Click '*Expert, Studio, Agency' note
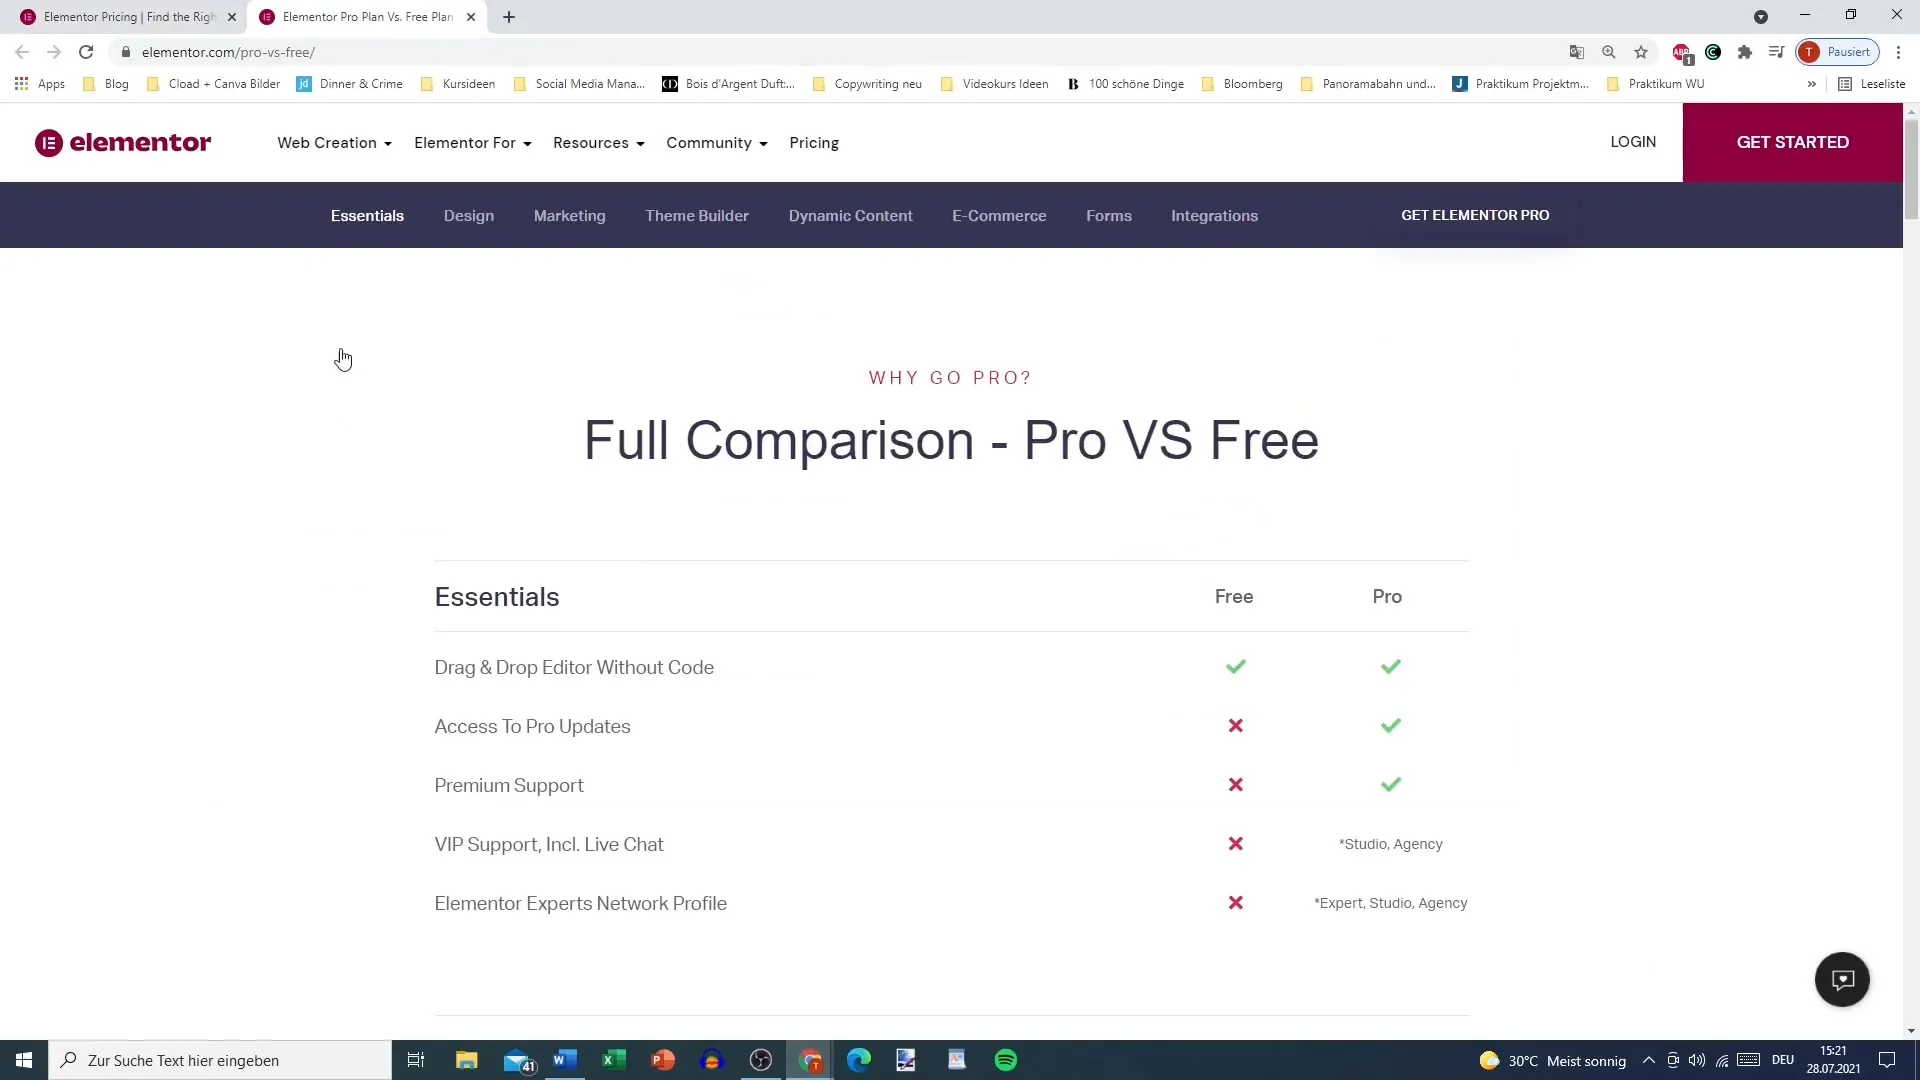This screenshot has width=1920, height=1080. click(1391, 903)
